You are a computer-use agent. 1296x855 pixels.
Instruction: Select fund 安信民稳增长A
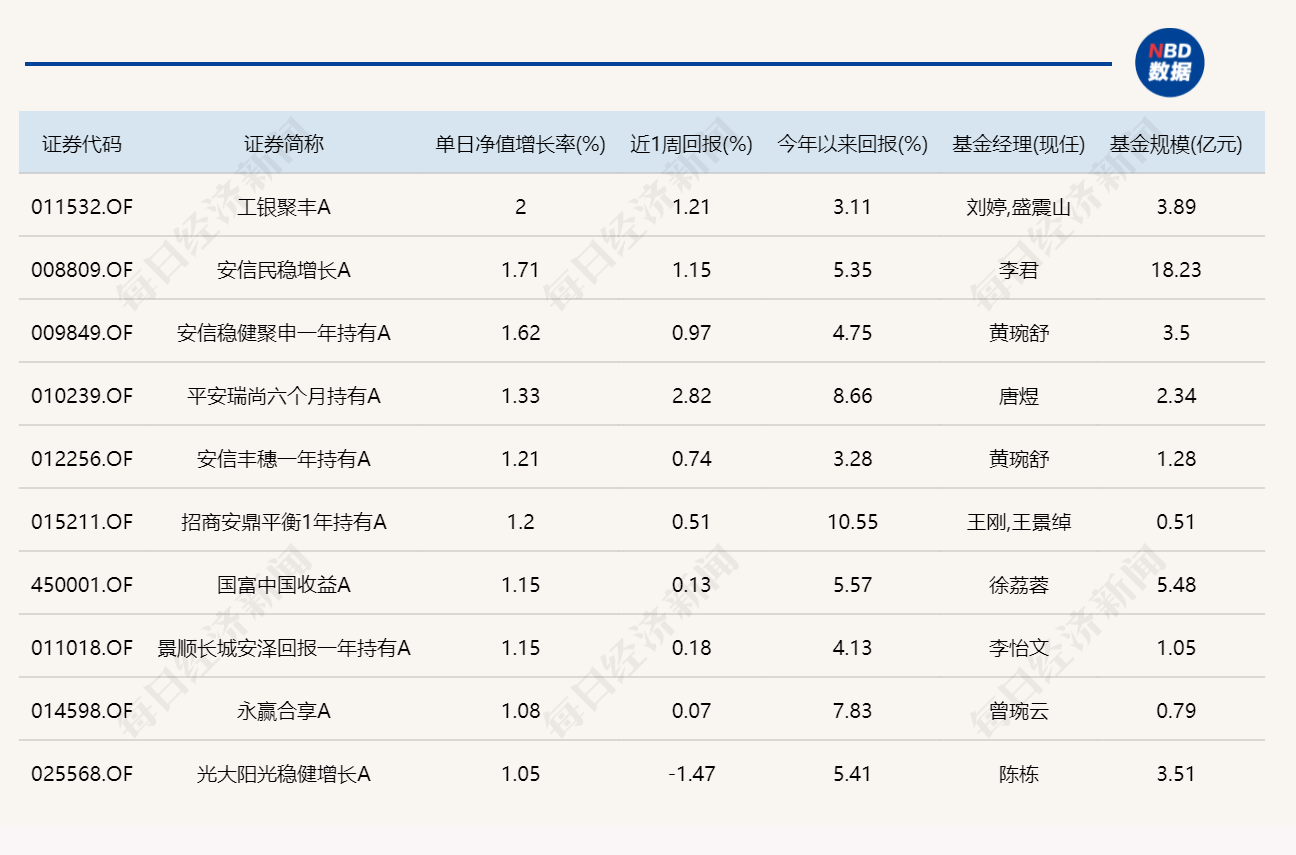point(284,270)
